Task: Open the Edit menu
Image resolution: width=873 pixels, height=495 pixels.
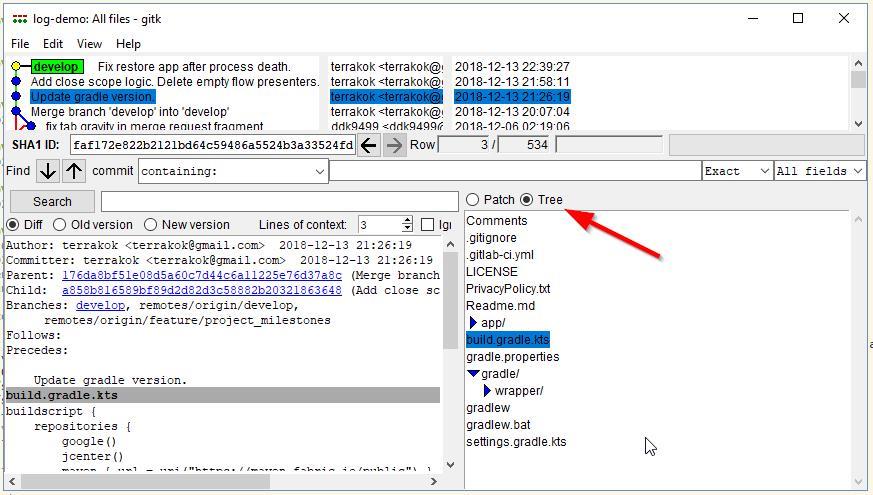Action: (x=53, y=44)
